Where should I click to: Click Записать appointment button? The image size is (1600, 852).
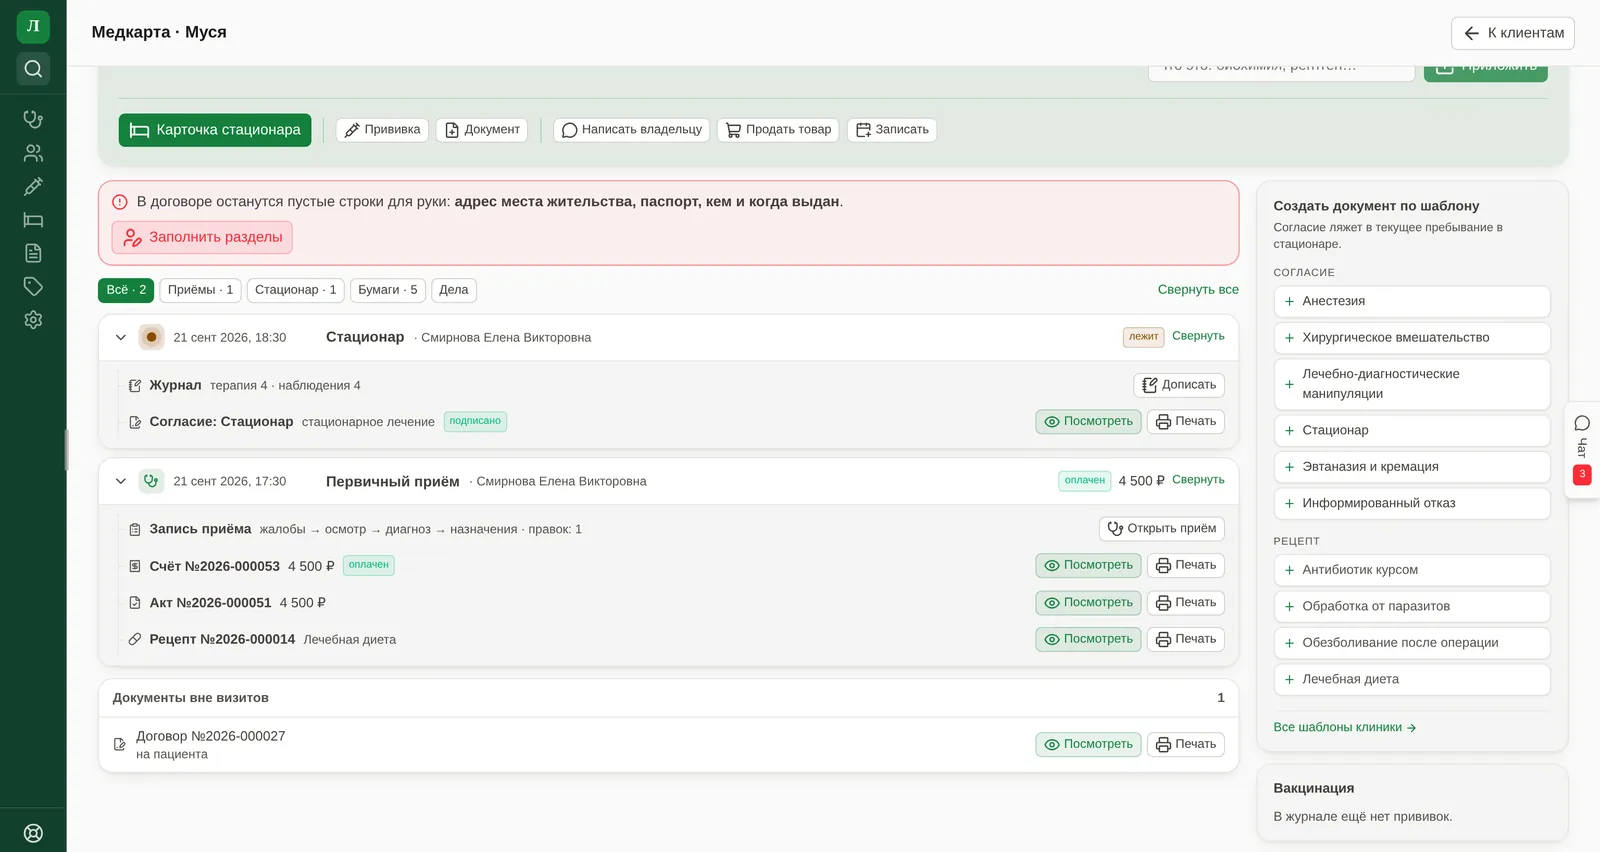(892, 130)
